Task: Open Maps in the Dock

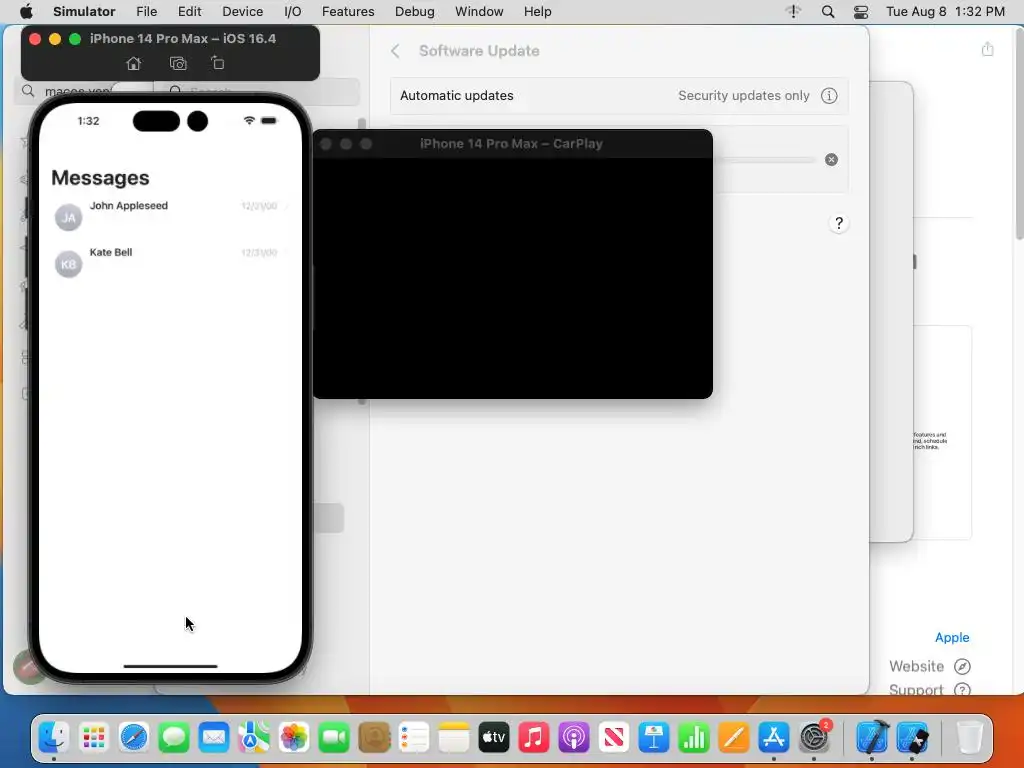Action: coord(253,738)
